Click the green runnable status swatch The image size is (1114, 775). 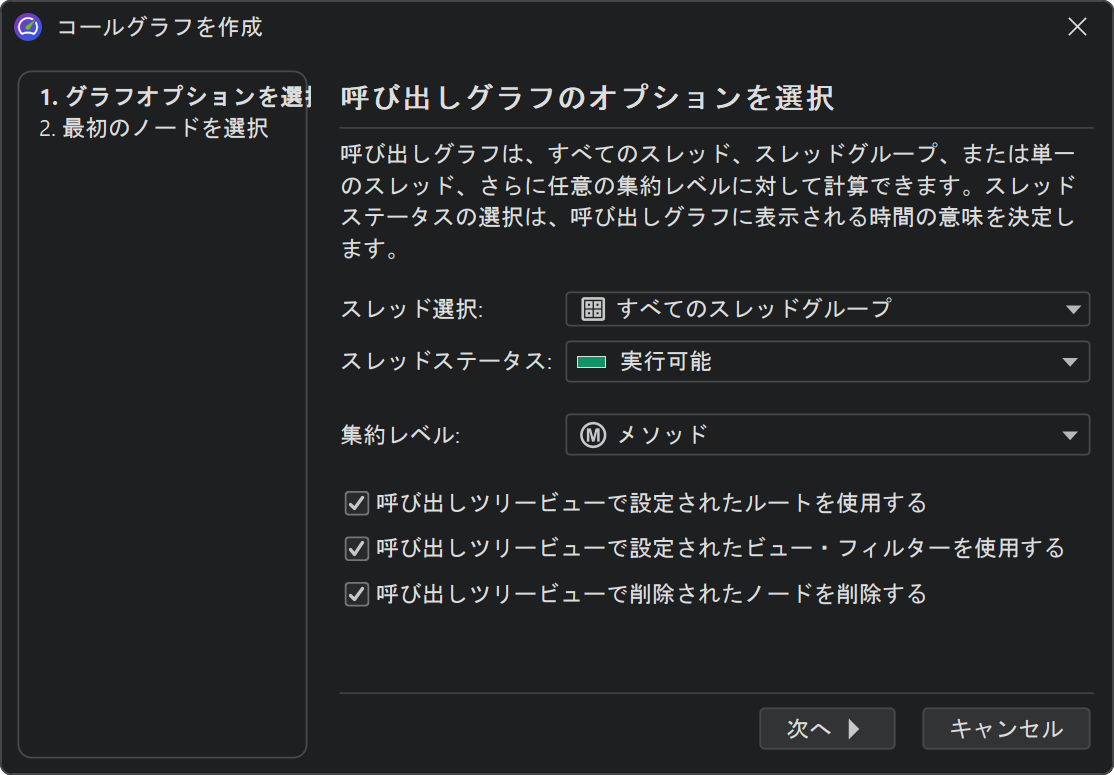(591, 362)
